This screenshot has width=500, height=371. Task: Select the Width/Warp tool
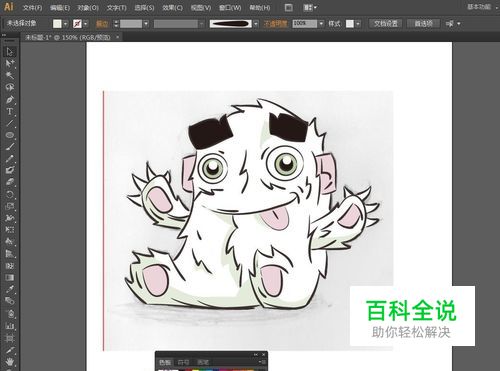(x=9, y=218)
